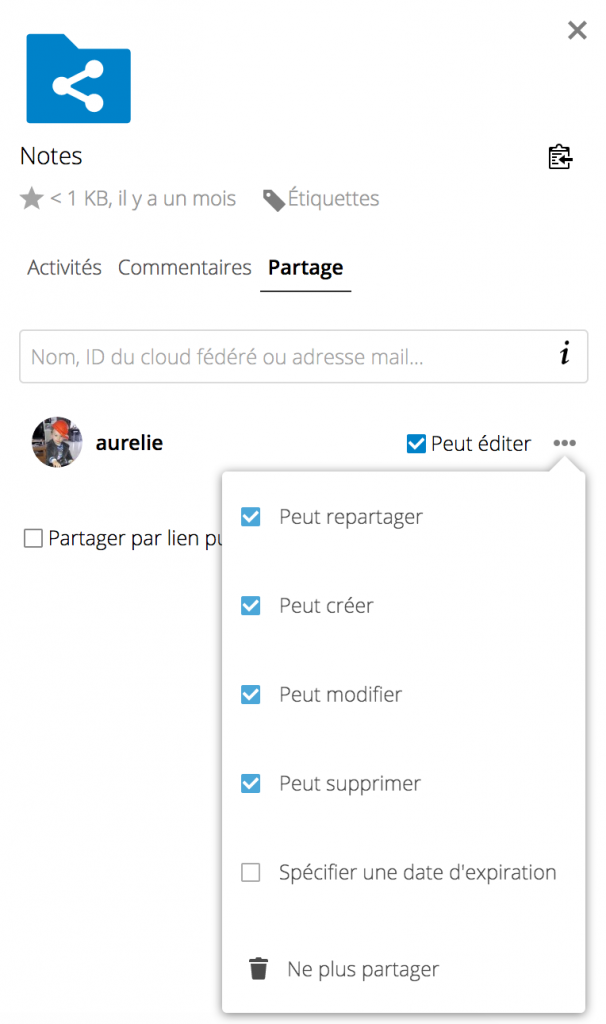
Task: Click the aurelie user name
Action: [129, 442]
